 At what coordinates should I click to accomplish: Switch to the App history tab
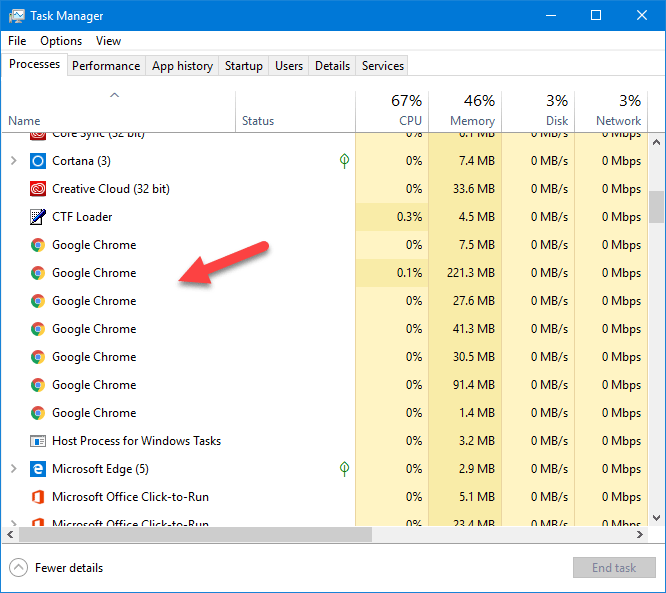tap(182, 66)
